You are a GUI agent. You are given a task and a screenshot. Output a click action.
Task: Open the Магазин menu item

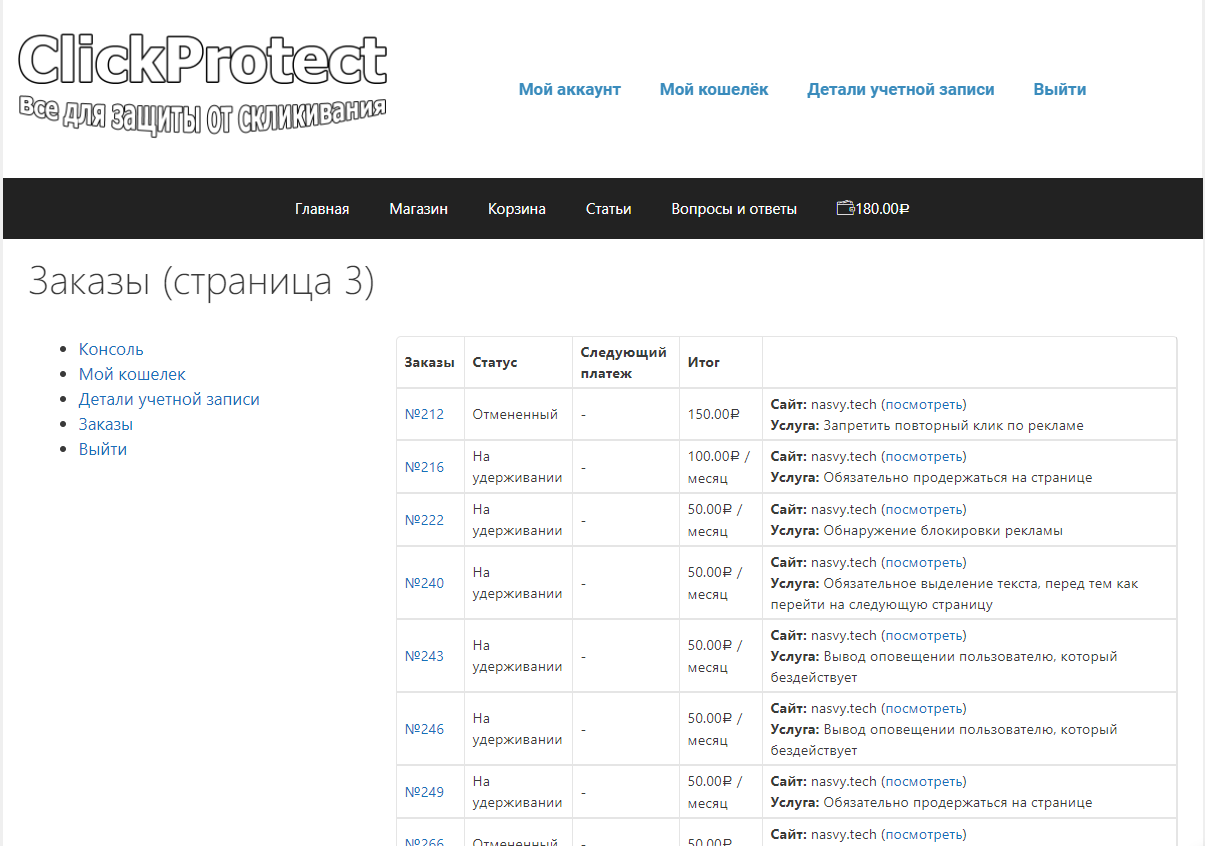pyautogui.click(x=418, y=209)
